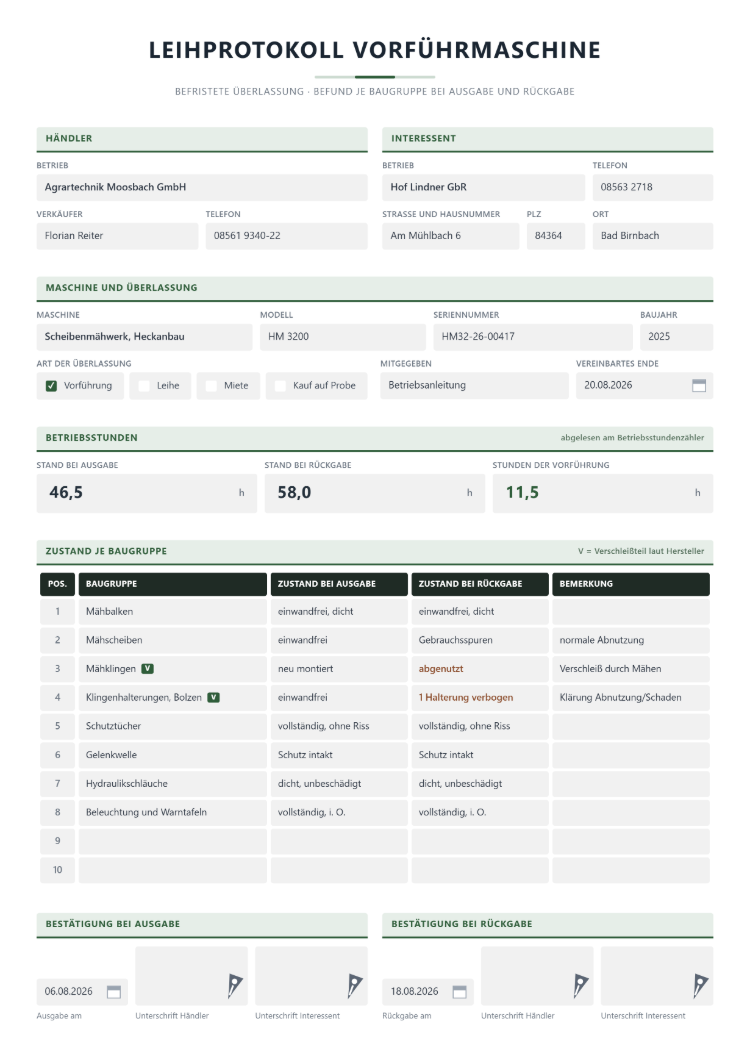
Task: Click pen icon in Unterschrift Händler at Ausgabe
Action: tap(234, 986)
